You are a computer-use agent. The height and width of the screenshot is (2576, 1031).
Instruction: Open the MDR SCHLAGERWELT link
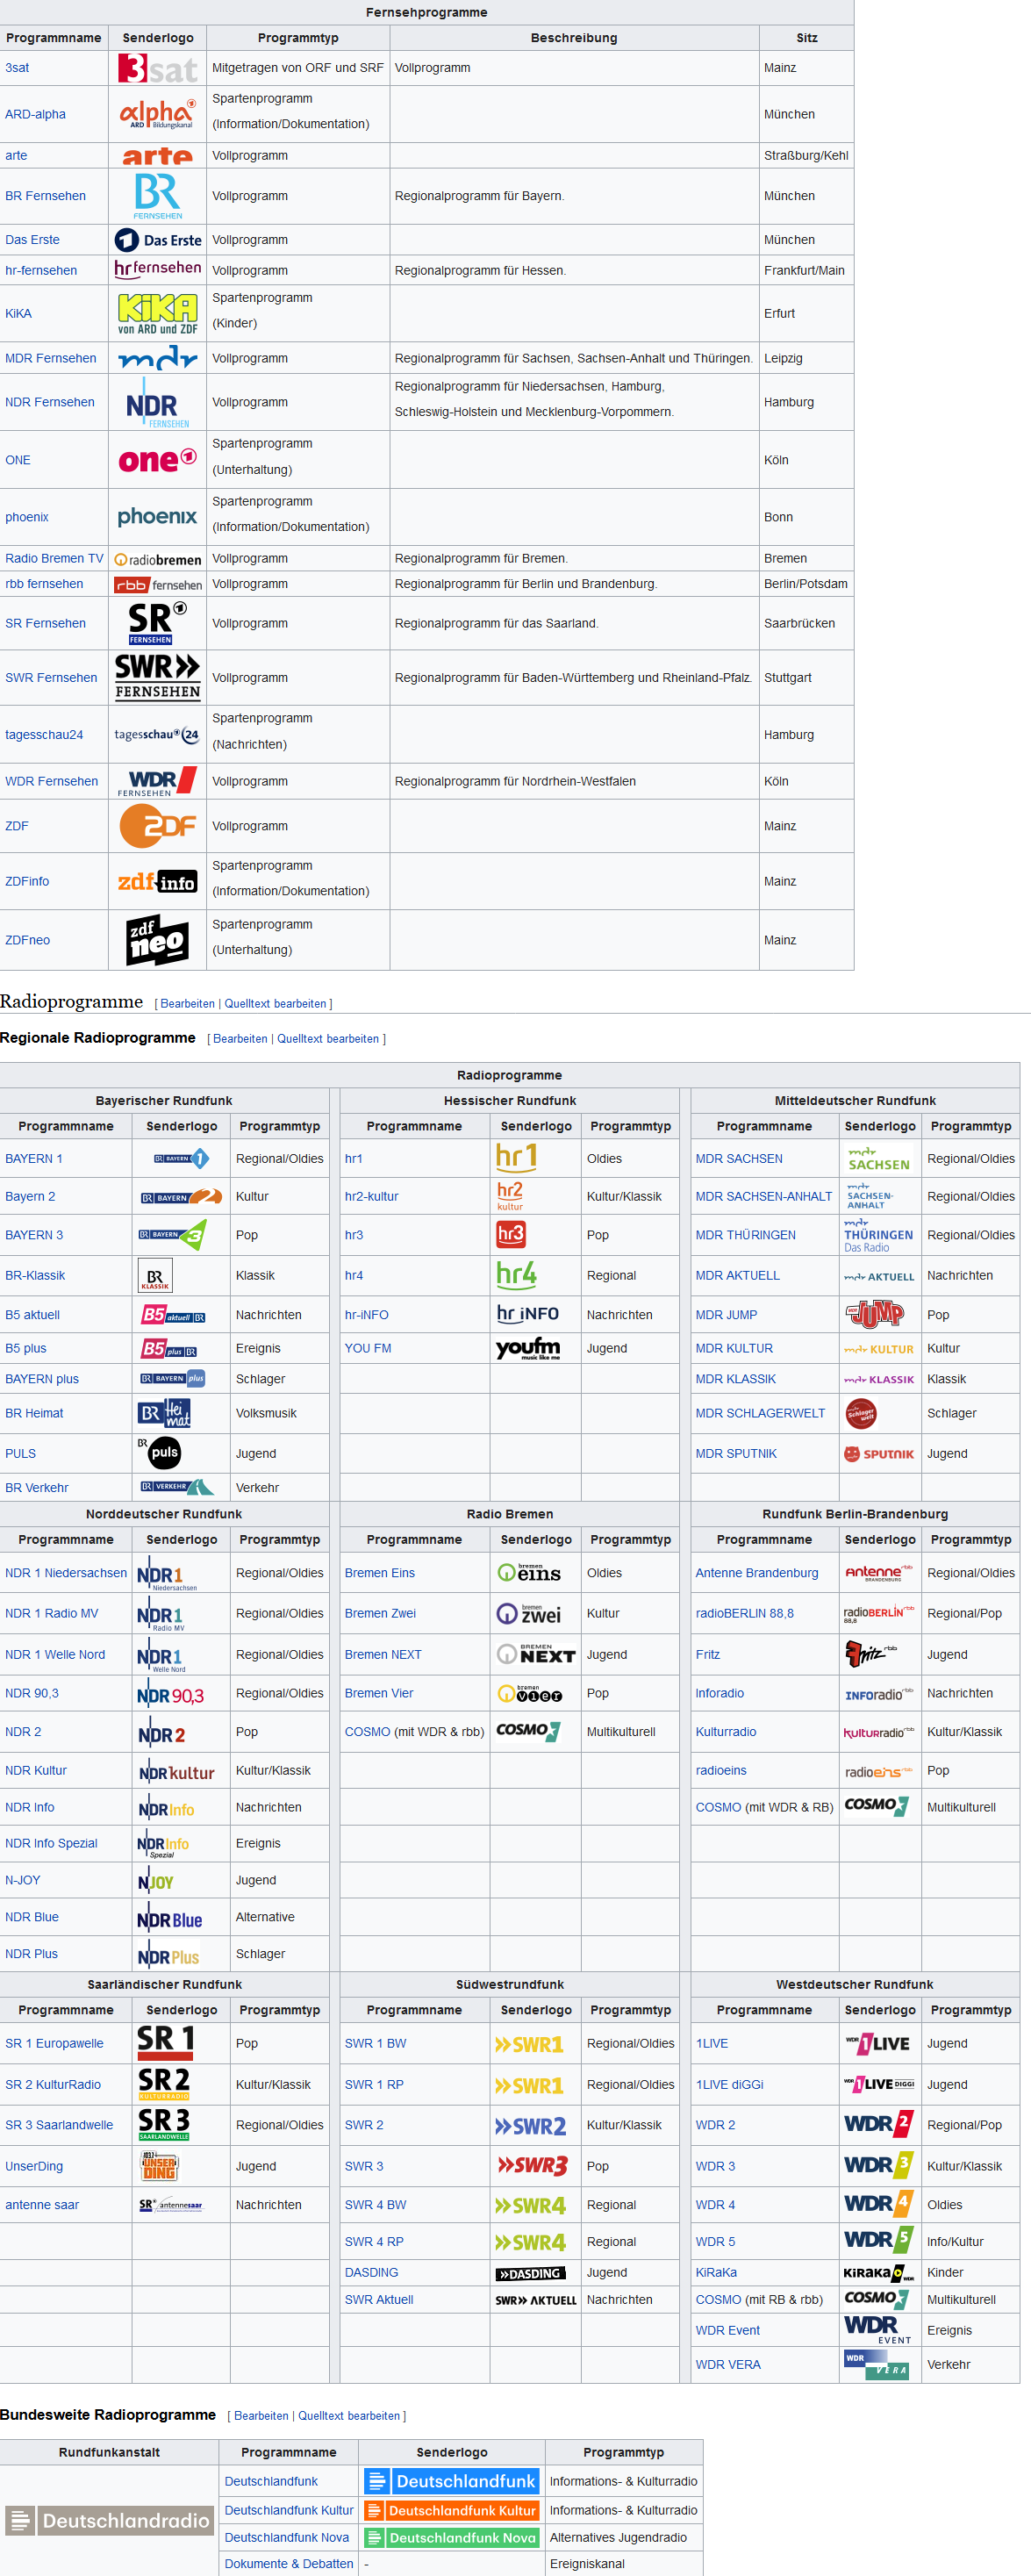point(760,1413)
